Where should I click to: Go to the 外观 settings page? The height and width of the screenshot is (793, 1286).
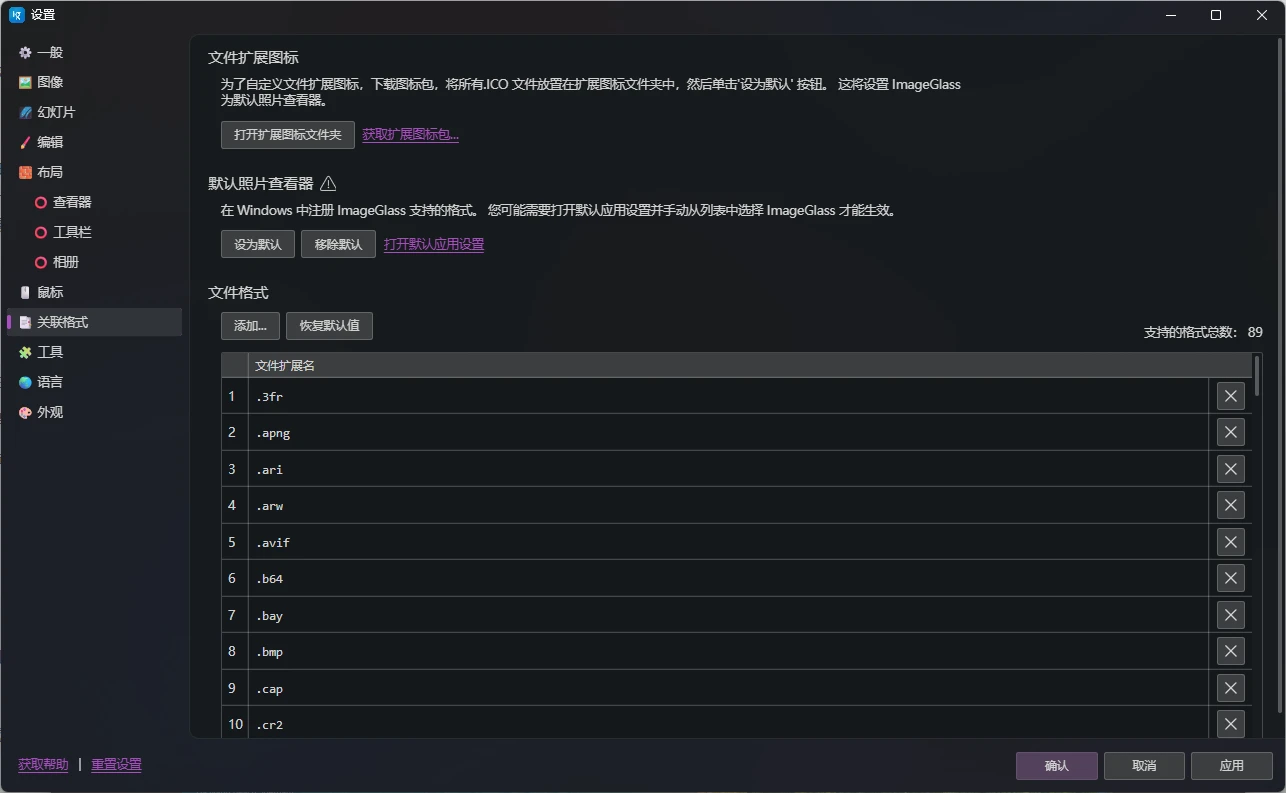point(94,412)
